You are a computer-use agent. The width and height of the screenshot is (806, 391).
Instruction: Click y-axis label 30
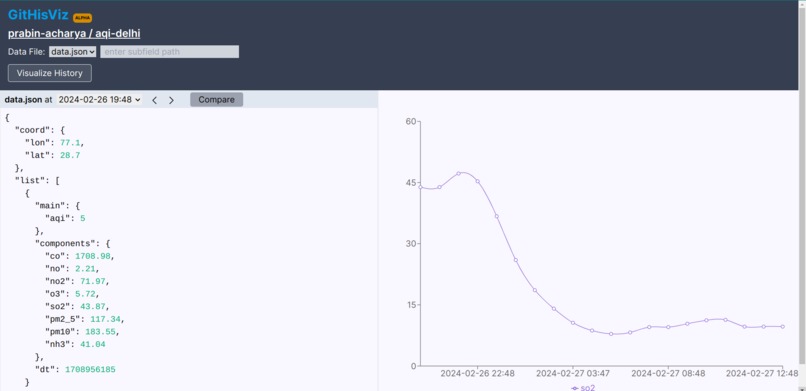[x=410, y=244]
